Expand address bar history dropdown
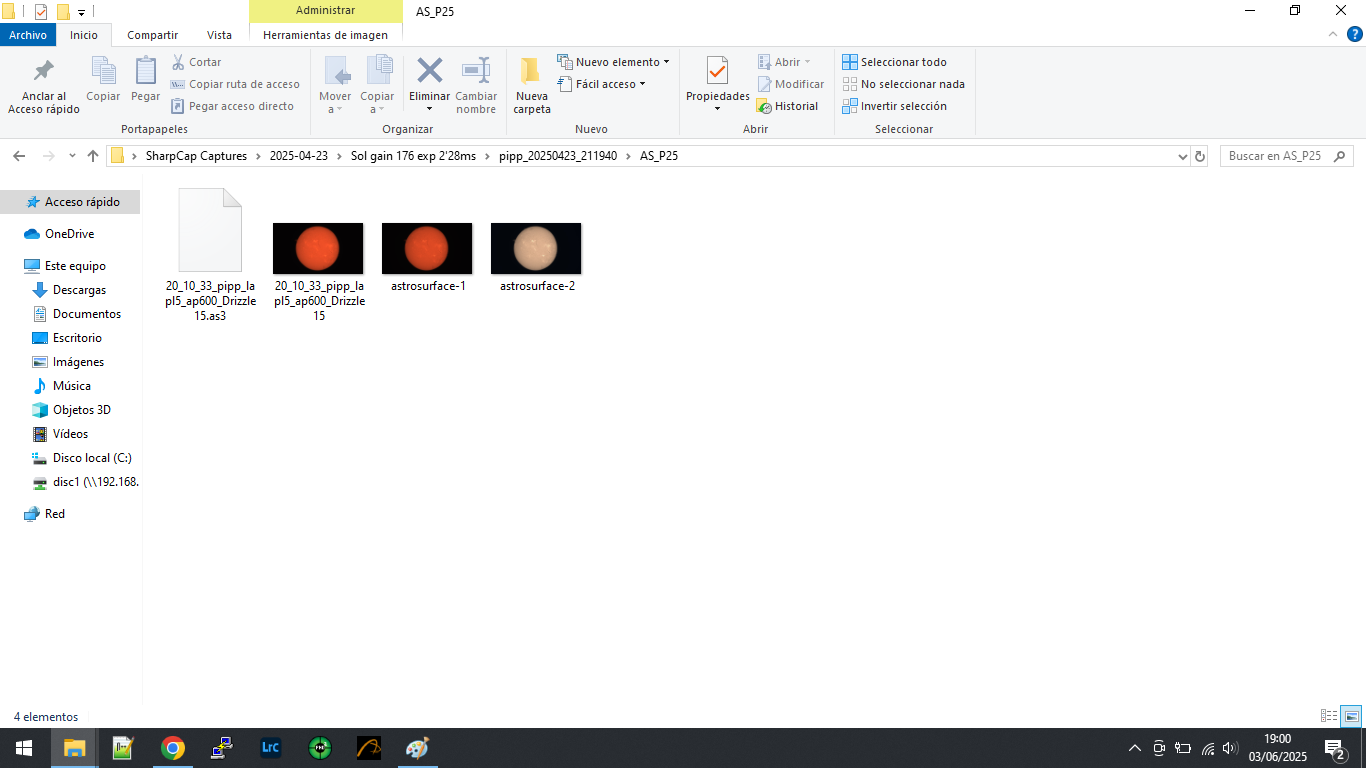 pos(1181,157)
